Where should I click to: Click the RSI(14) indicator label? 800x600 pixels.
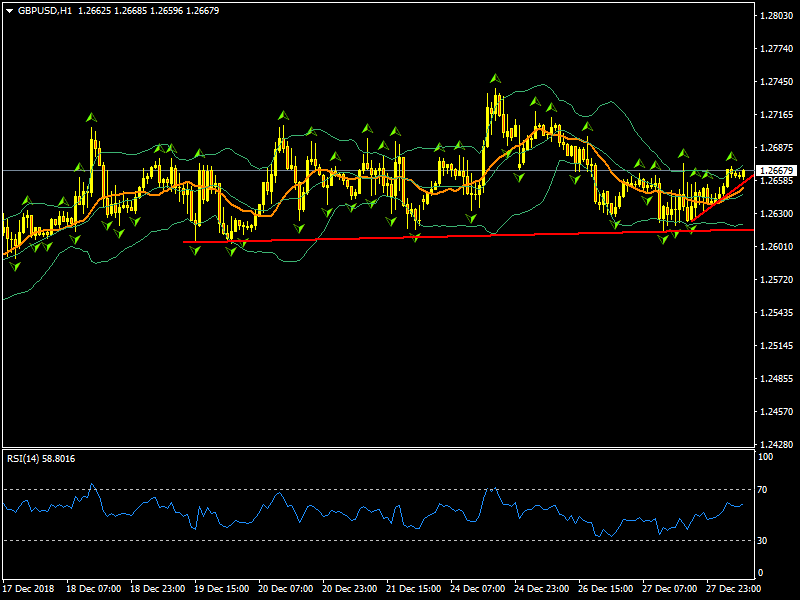tap(27, 459)
